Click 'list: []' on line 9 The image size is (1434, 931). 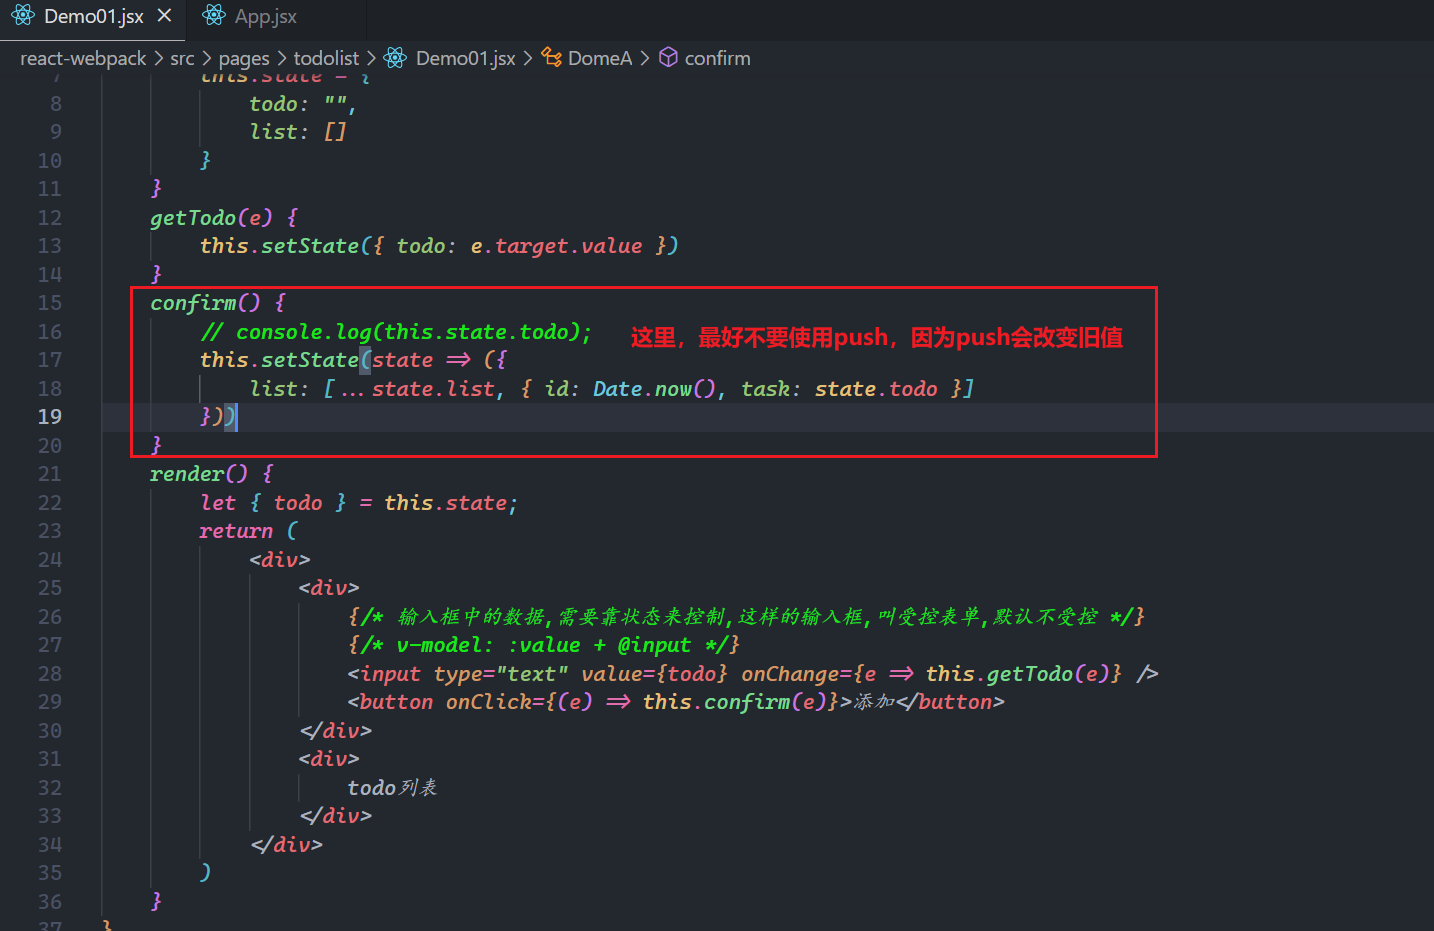(298, 132)
